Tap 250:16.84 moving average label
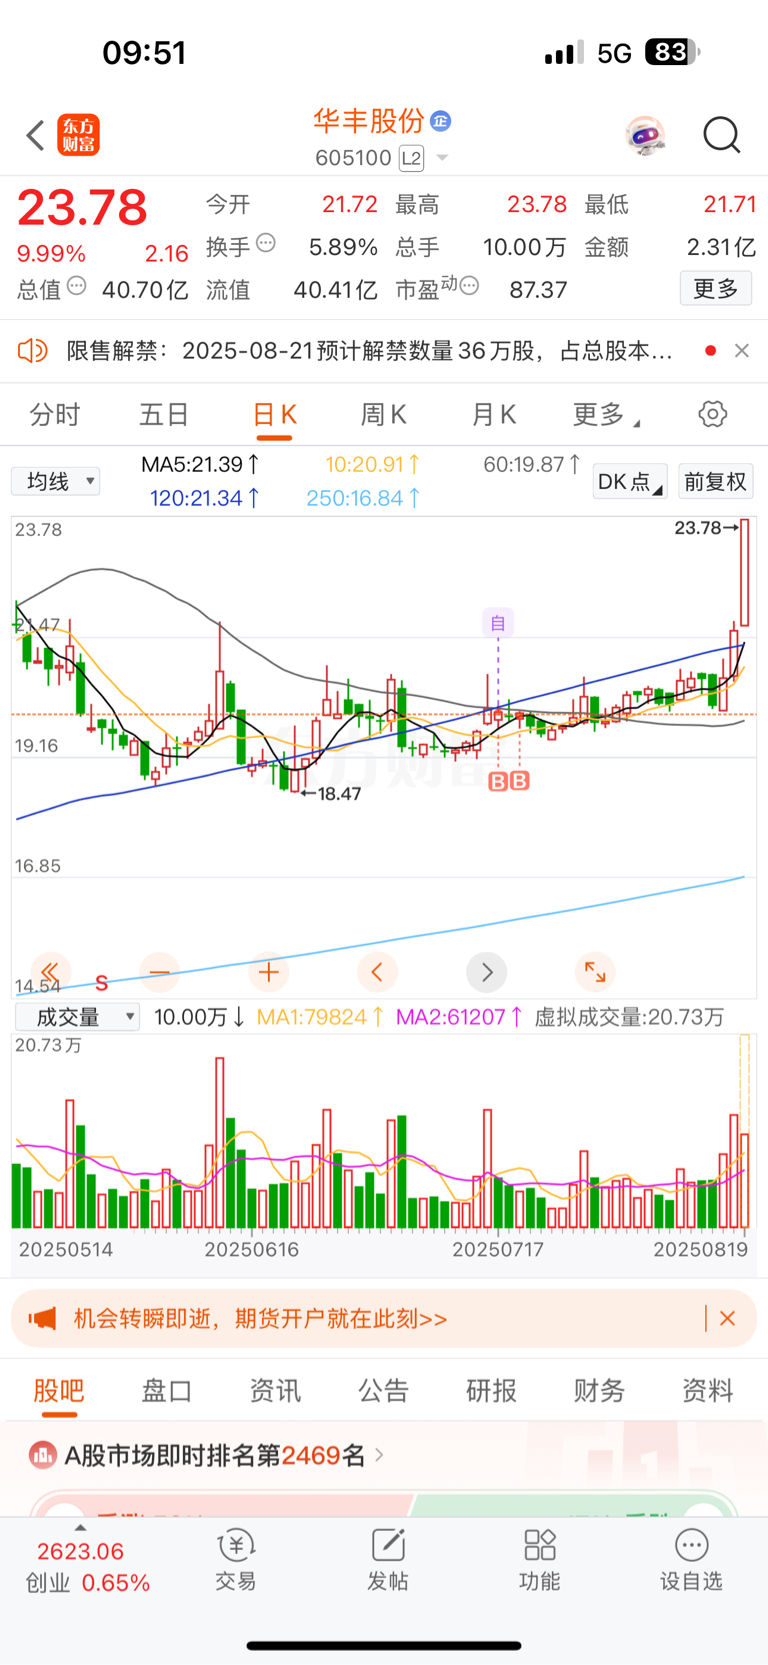The image size is (768, 1665). 363,498
